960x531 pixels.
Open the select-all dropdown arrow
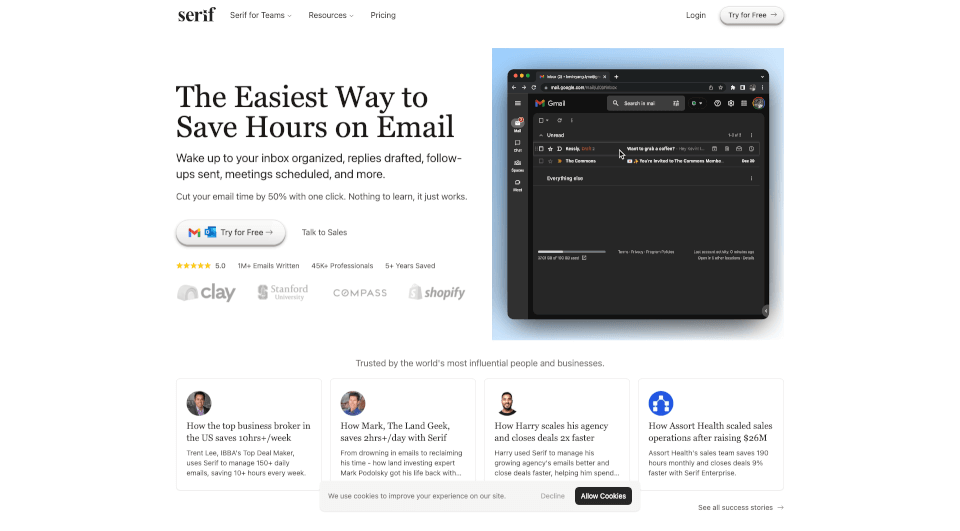pyautogui.click(x=547, y=121)
